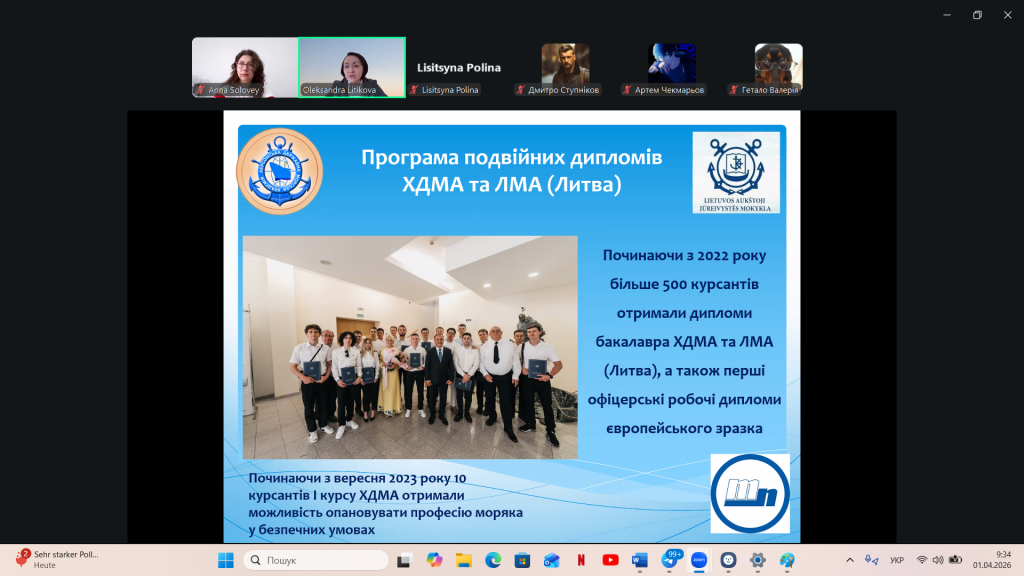The image size is (1024, 576).
Task: Select Oleksandra Litikova's video tile
Action: [352, 67]
